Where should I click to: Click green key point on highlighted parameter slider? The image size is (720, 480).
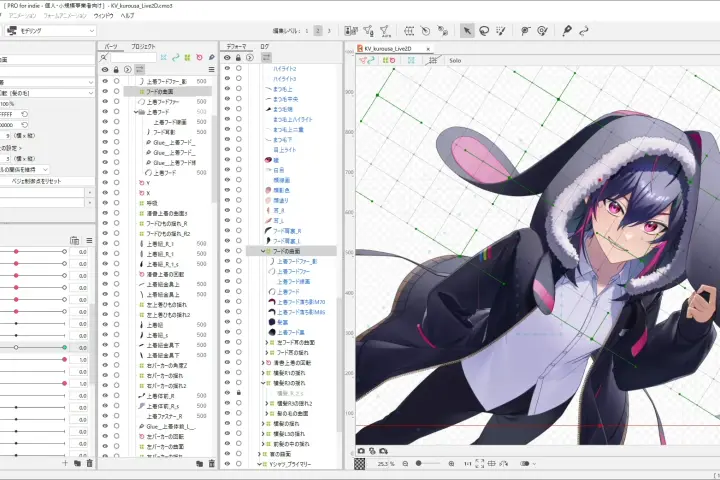[x=64, y=347]
